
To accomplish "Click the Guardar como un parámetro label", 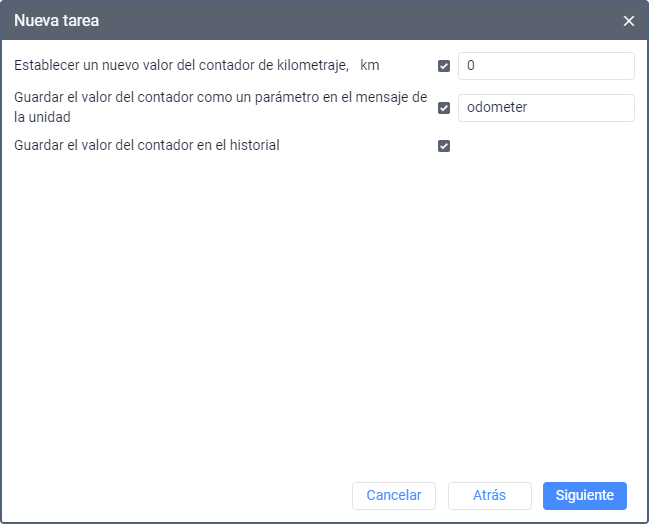I will click(x=220, y=98).
